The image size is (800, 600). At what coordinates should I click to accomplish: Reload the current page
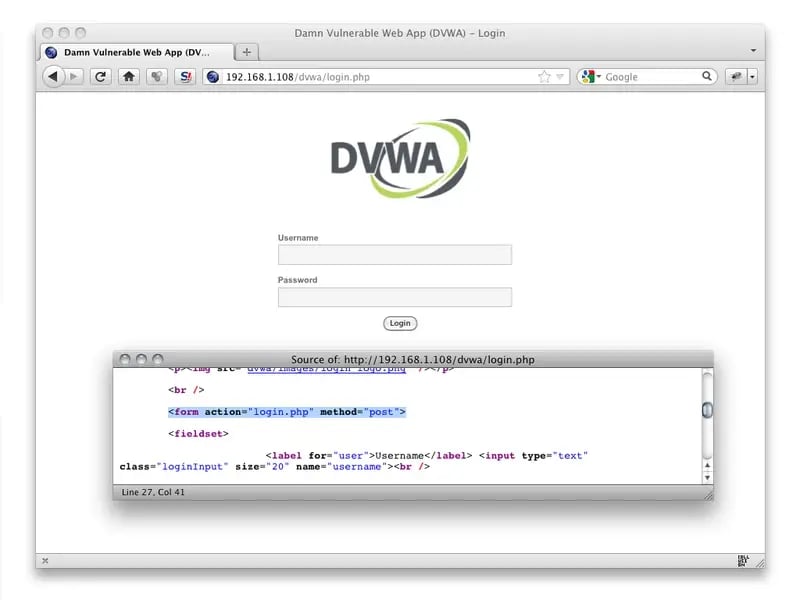(100, 76)
